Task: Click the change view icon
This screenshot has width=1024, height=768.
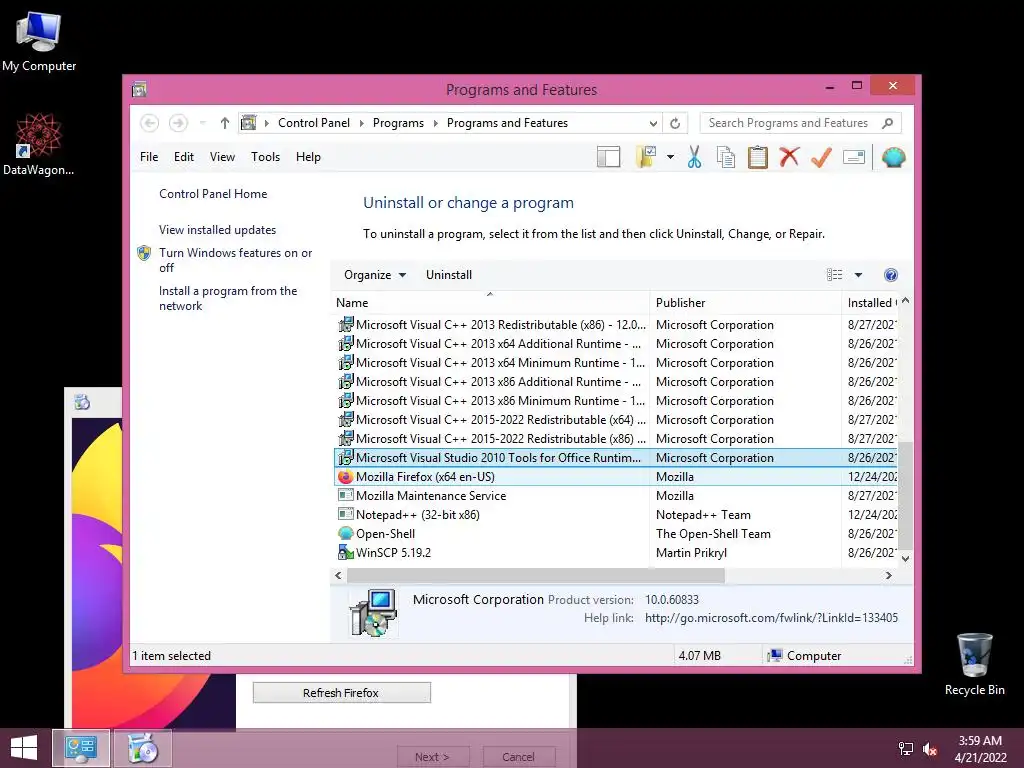Action: [834, 275]
